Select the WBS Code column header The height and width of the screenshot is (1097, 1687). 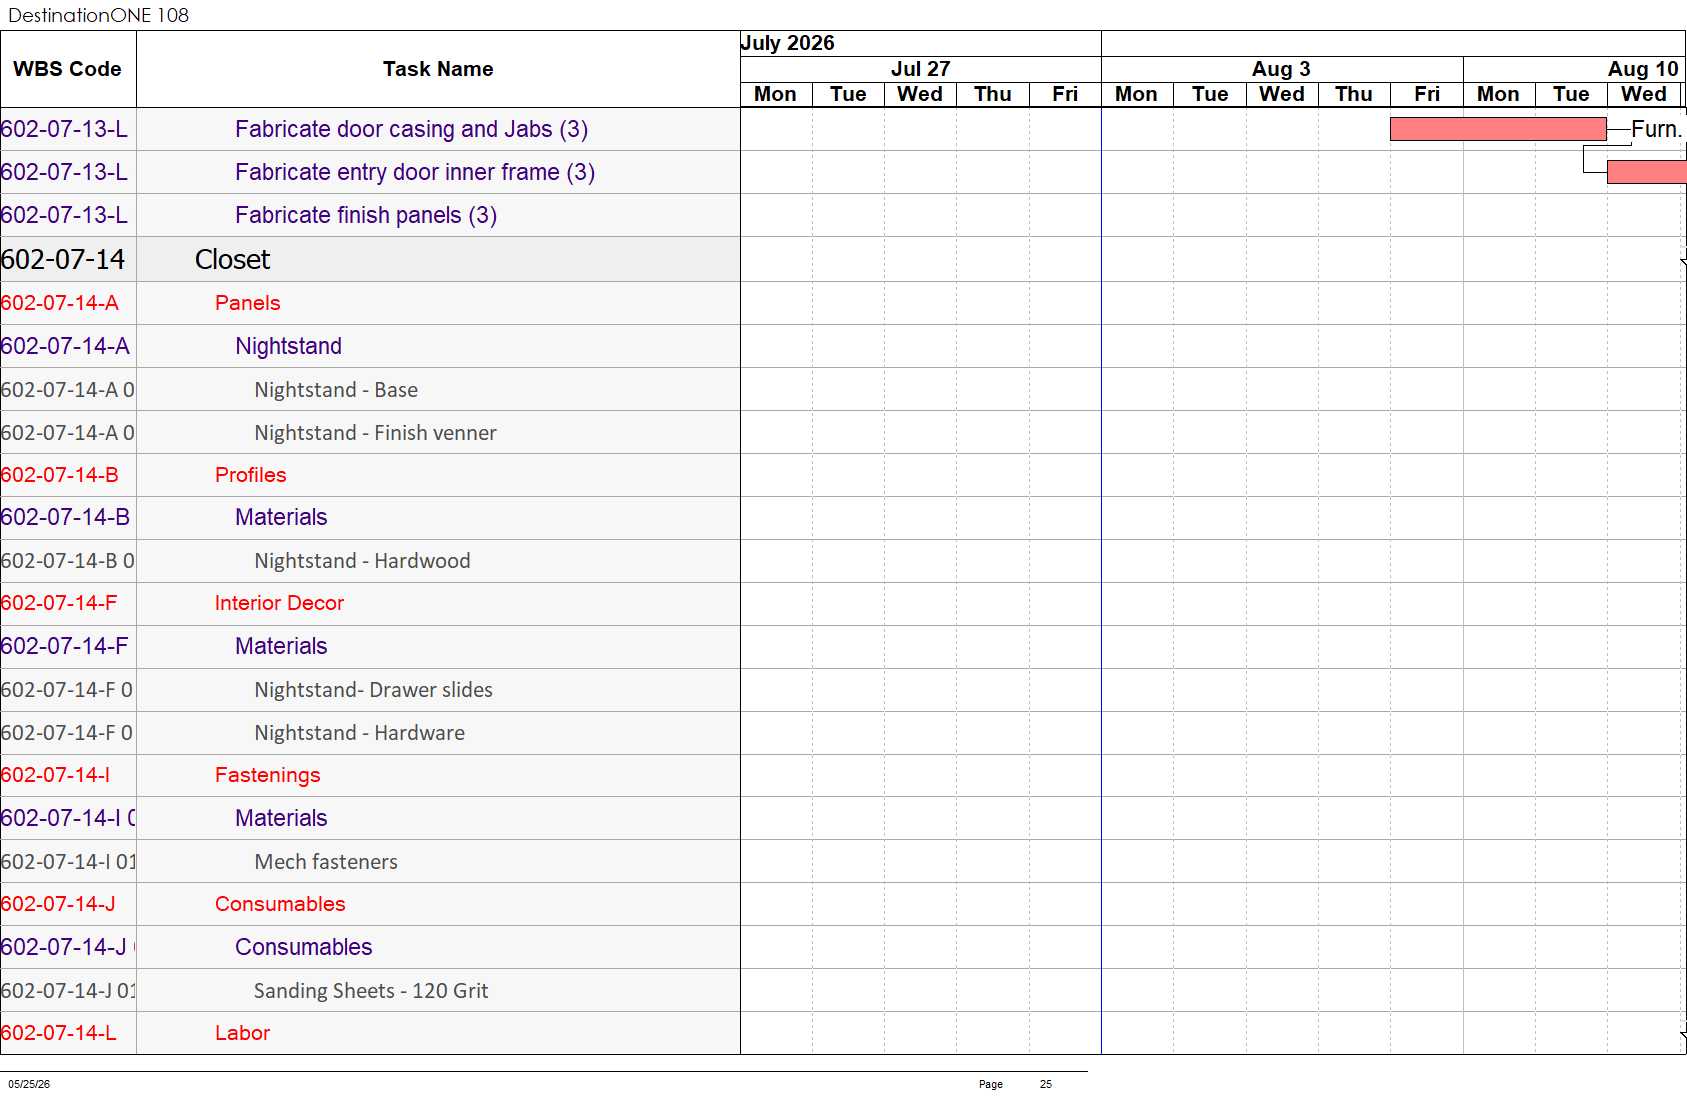point(68,69)
